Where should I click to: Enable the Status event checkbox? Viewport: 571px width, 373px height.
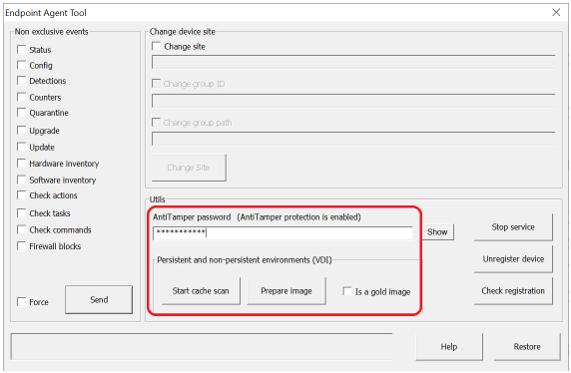point(21,49)
